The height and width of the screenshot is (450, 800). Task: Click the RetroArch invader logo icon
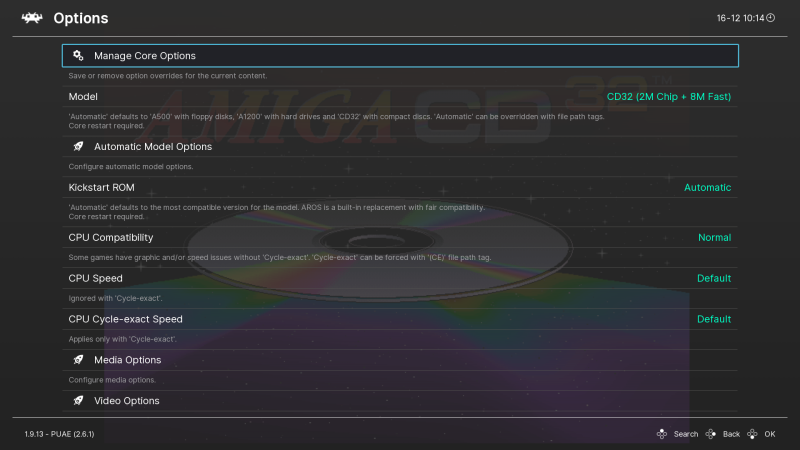(x=32, y=18)
